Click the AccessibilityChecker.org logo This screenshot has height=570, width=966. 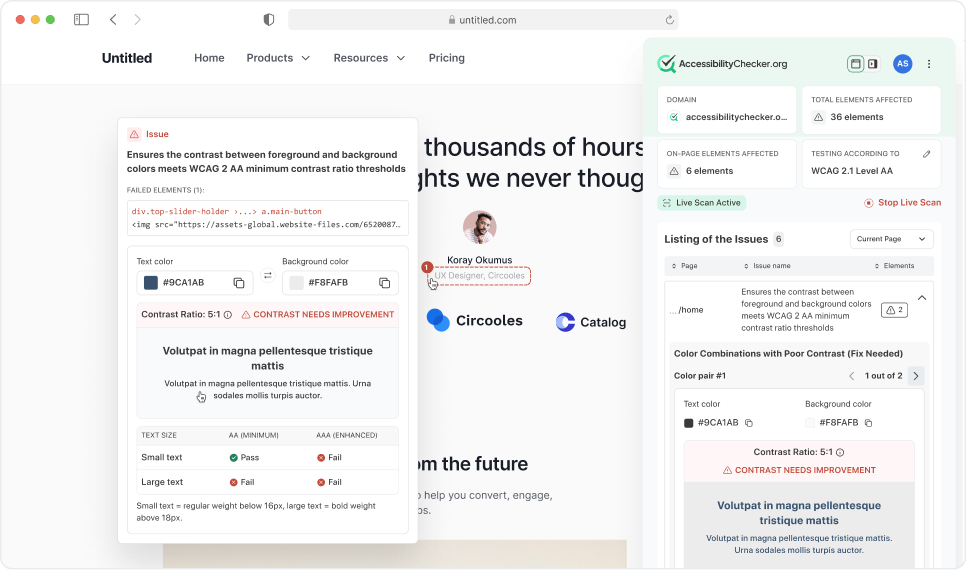tap(722, 63)
